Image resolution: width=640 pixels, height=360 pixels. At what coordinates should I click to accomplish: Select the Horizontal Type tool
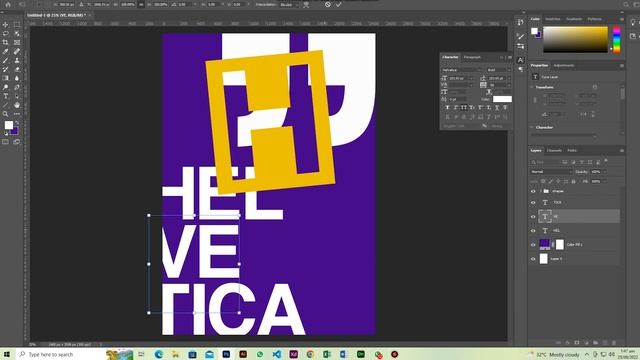(x=5, y=96)
